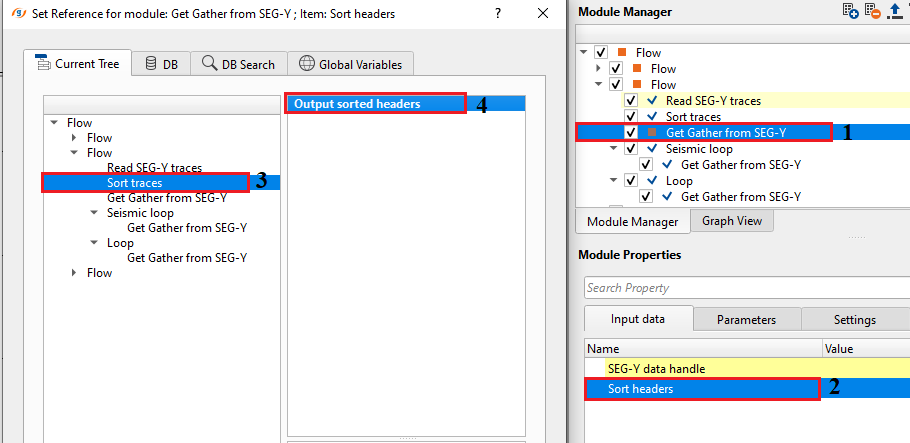Screen dimensions: 910x443
Task: Click the Global Variables globe icon
Action: (x=306, y=64)
